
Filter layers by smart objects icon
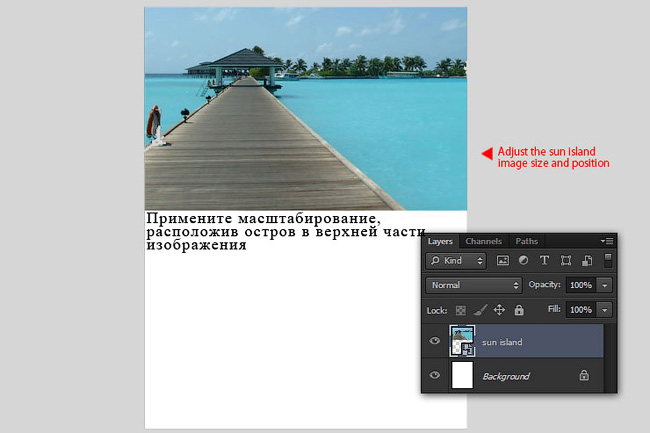[587, 260]
